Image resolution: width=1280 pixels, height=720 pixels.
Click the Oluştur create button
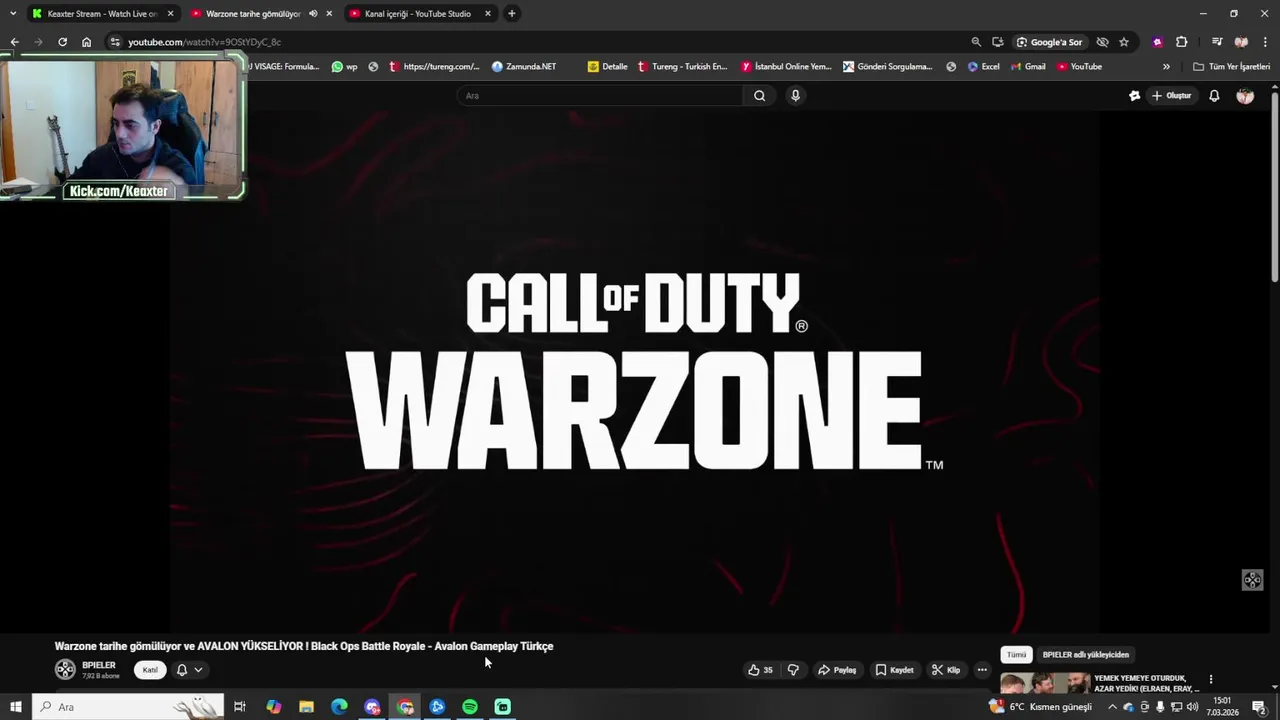tap(1172, 96)
